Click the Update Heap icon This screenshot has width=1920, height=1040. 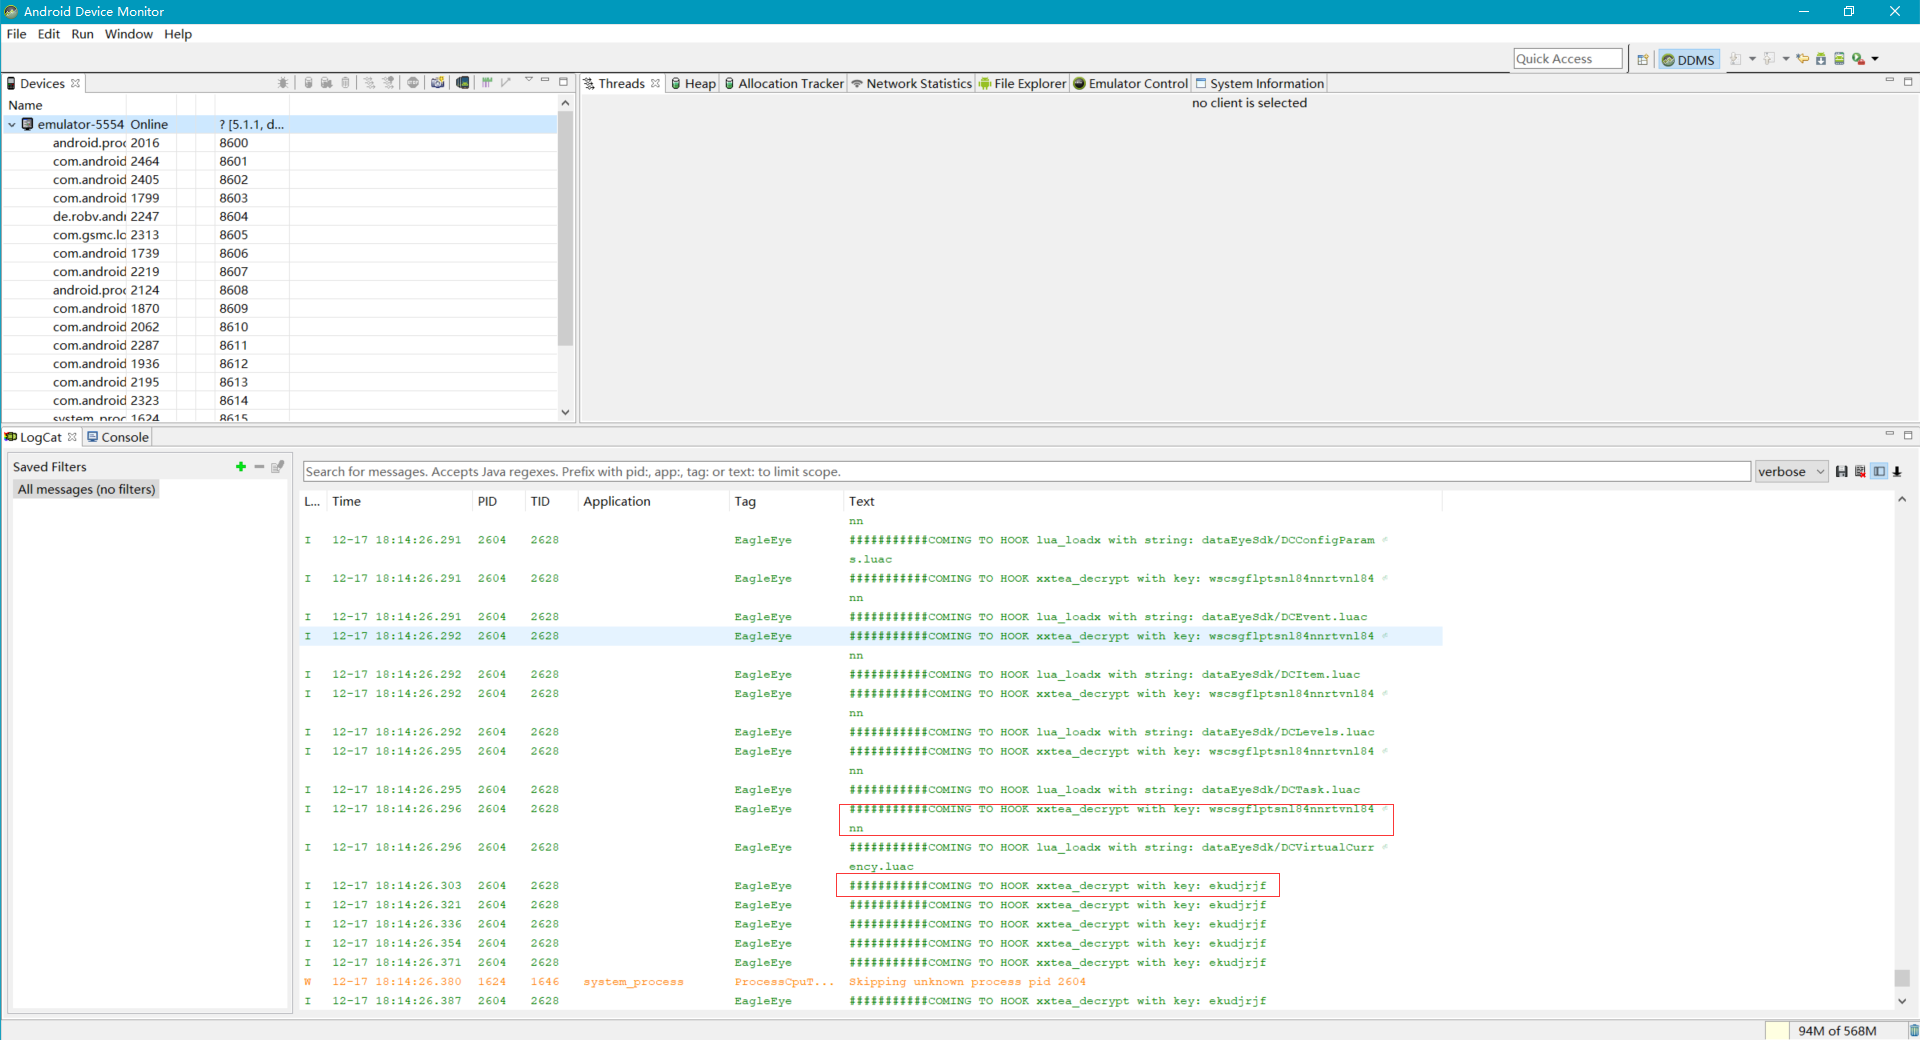tap(308, 83)
